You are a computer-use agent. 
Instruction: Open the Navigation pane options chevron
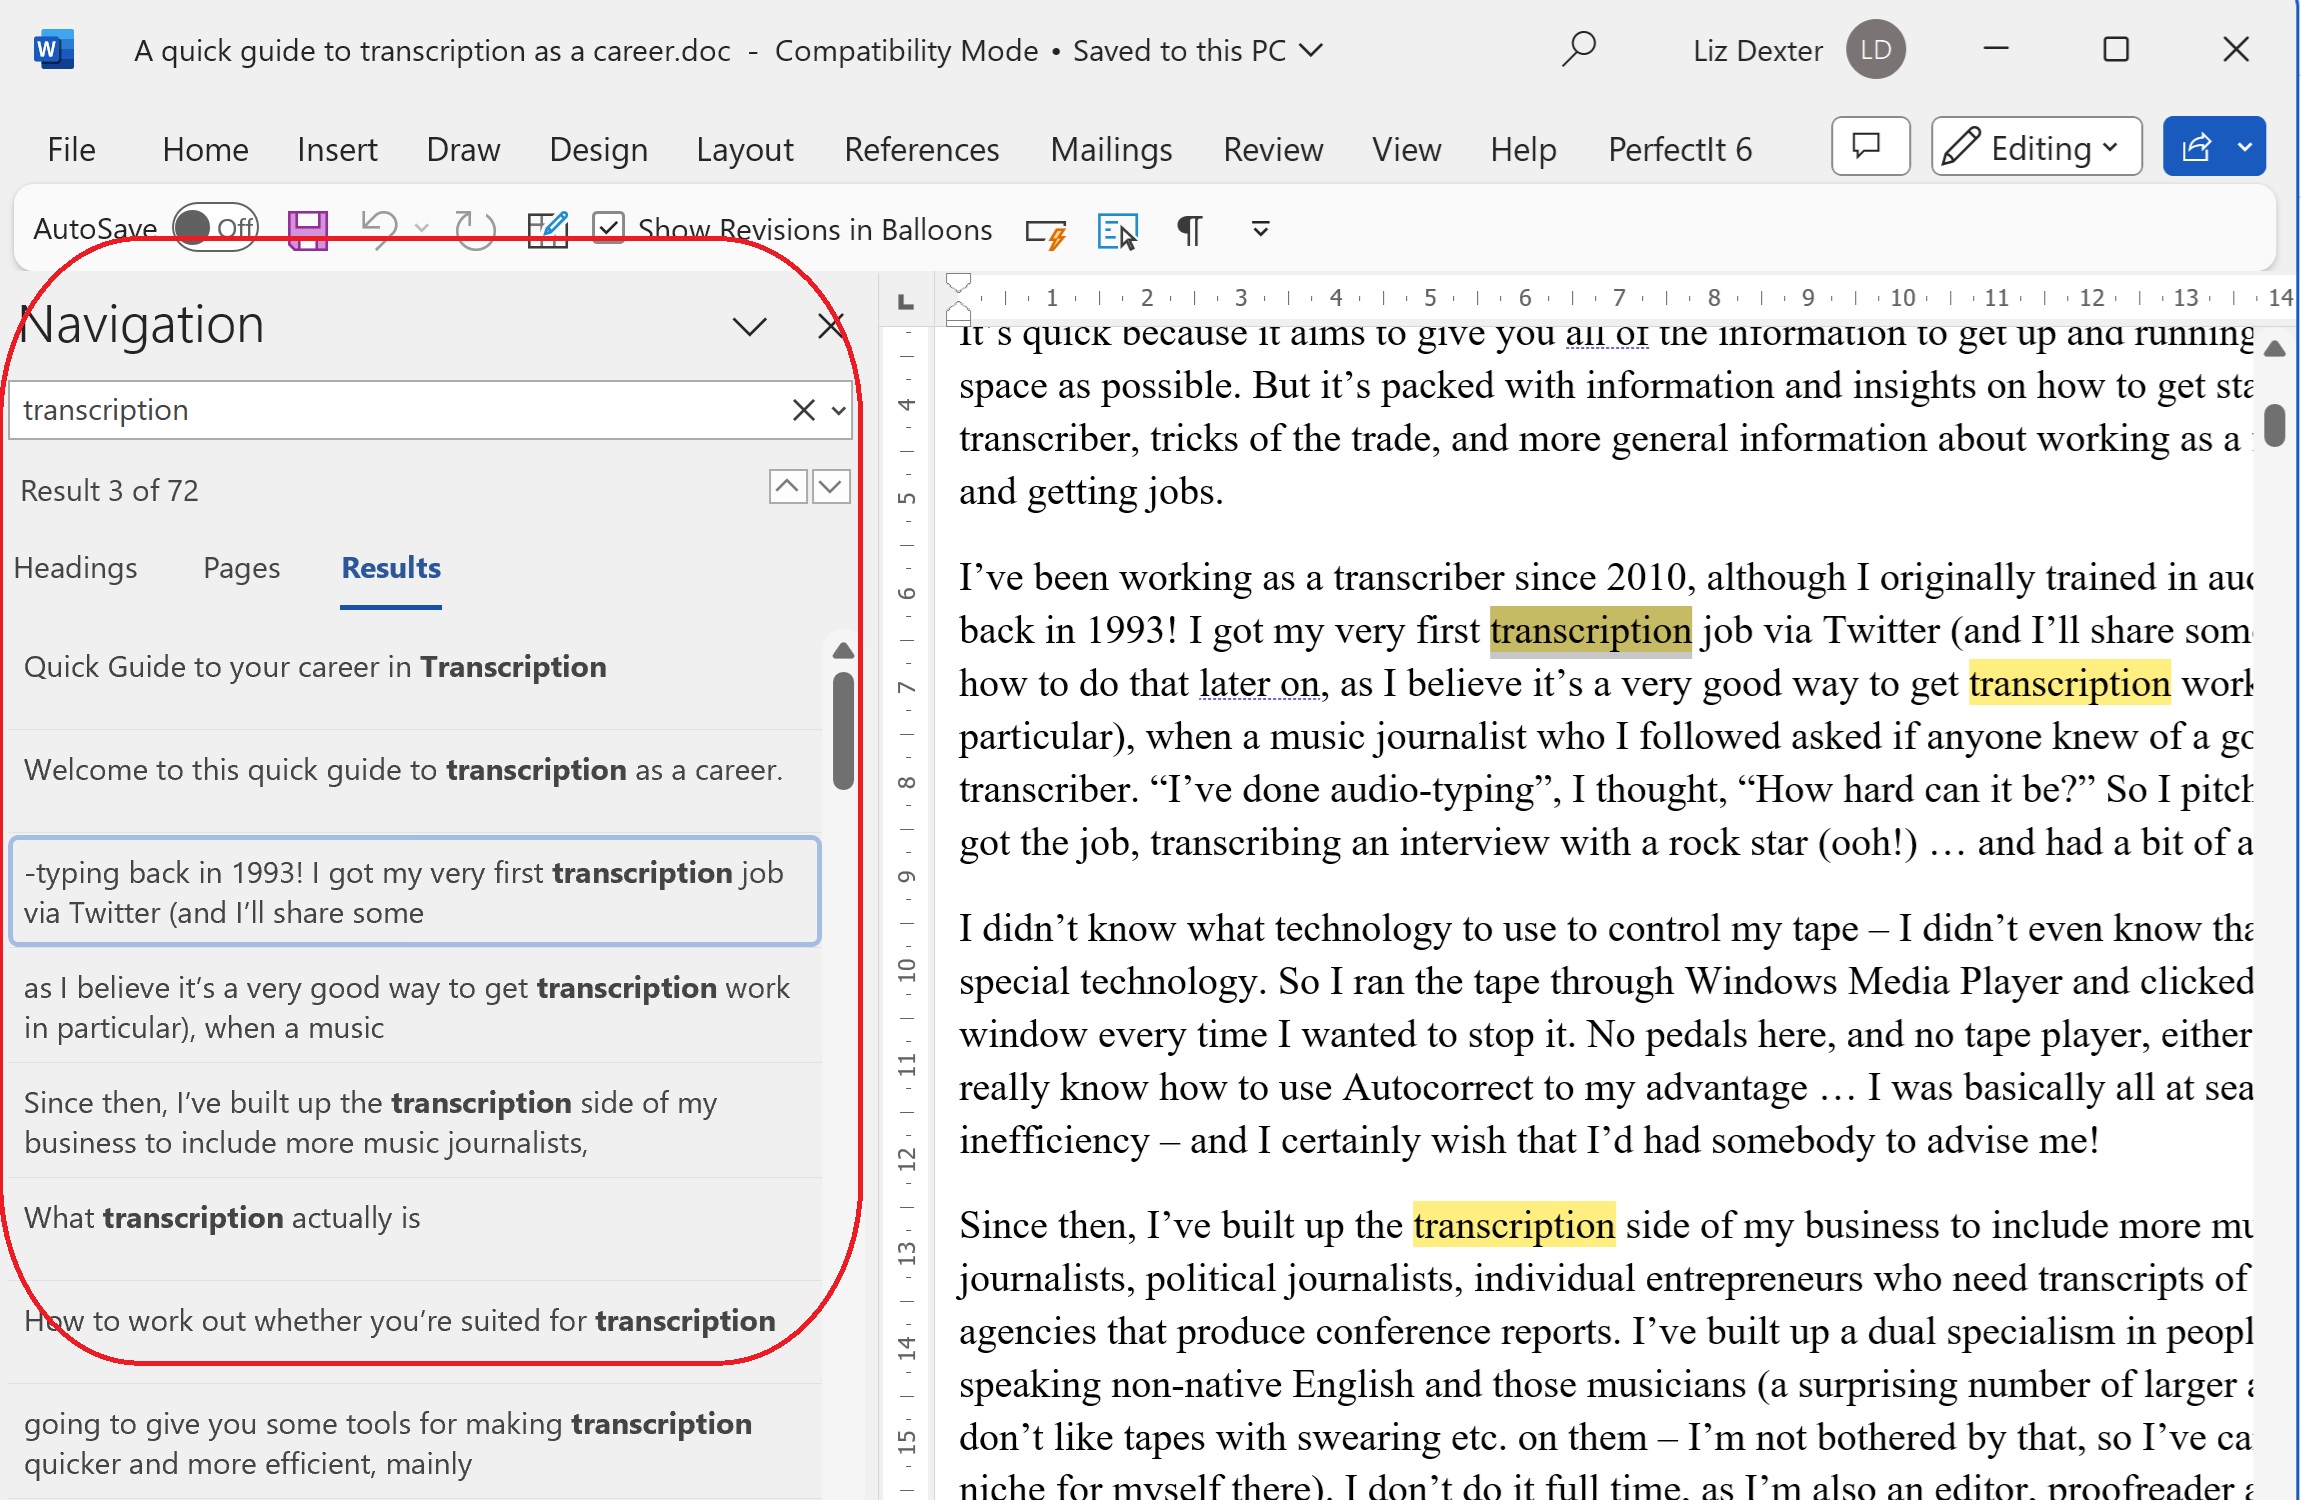tap(749, 326)
